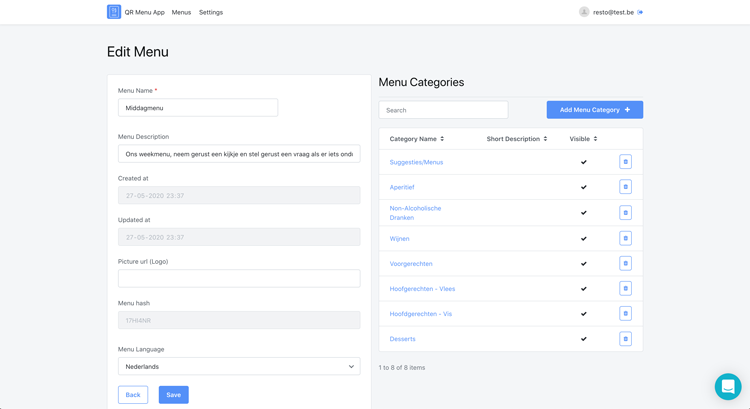
Task: Focus the category Search field
Action: (x=443, y=110)
